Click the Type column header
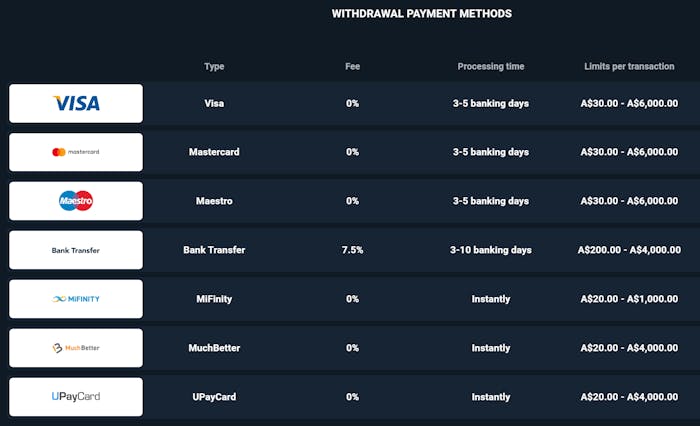This screenshot has height=426, width=700. 214,67
